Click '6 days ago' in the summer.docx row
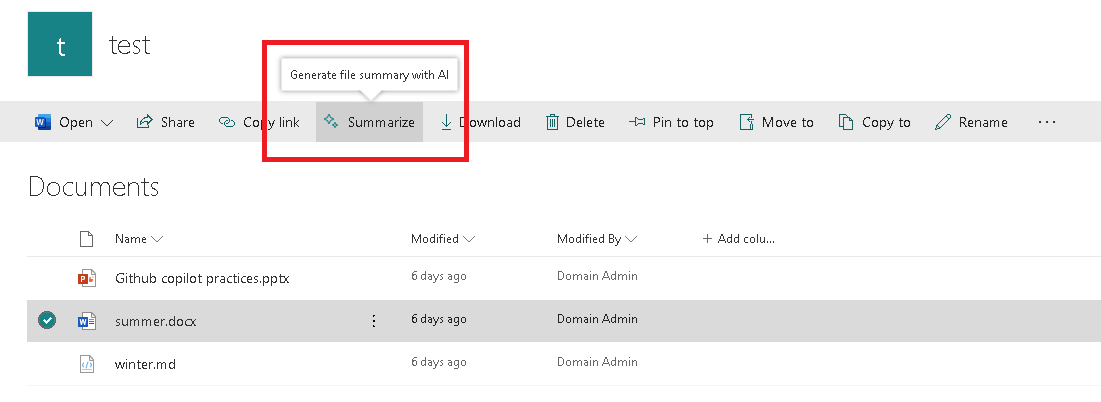Viewport: 1101px width, 402px height. tap(439, 319)
